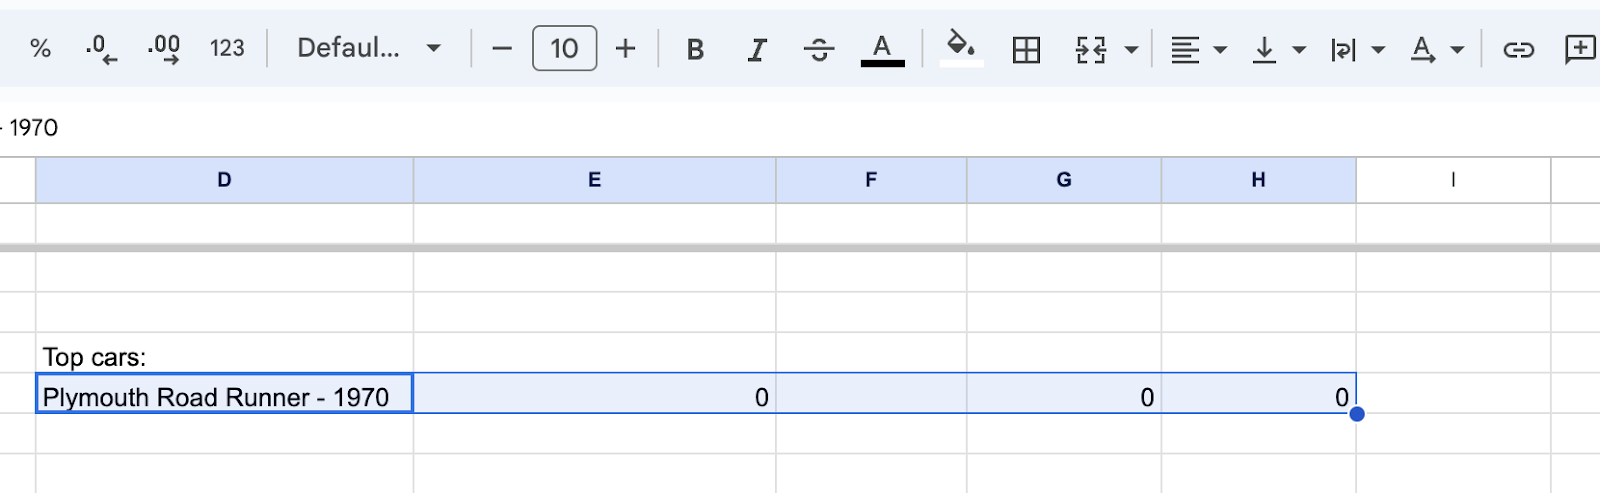Open the 123 more formats menu

[x=227, y=48]
